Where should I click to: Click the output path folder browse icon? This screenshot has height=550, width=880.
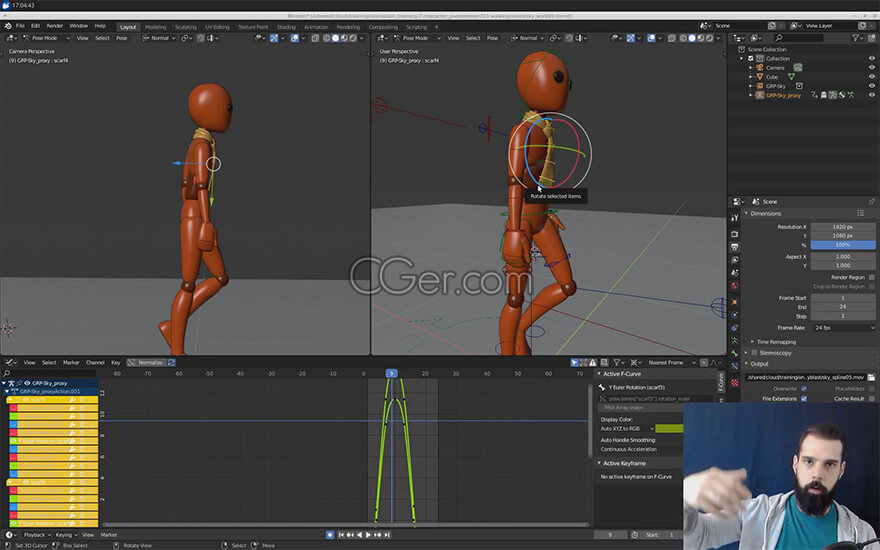(x=871, y=377)
